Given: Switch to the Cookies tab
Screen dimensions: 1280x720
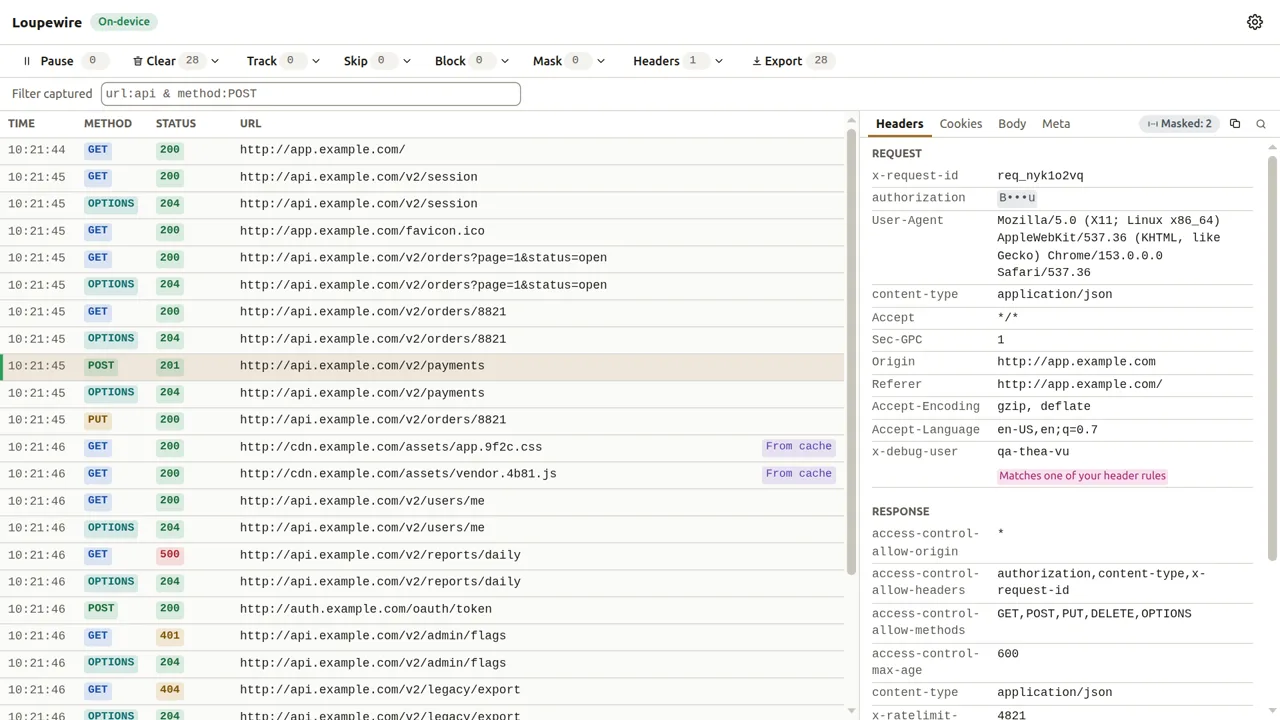Looking at the screenshot, I should click(961, 124).
